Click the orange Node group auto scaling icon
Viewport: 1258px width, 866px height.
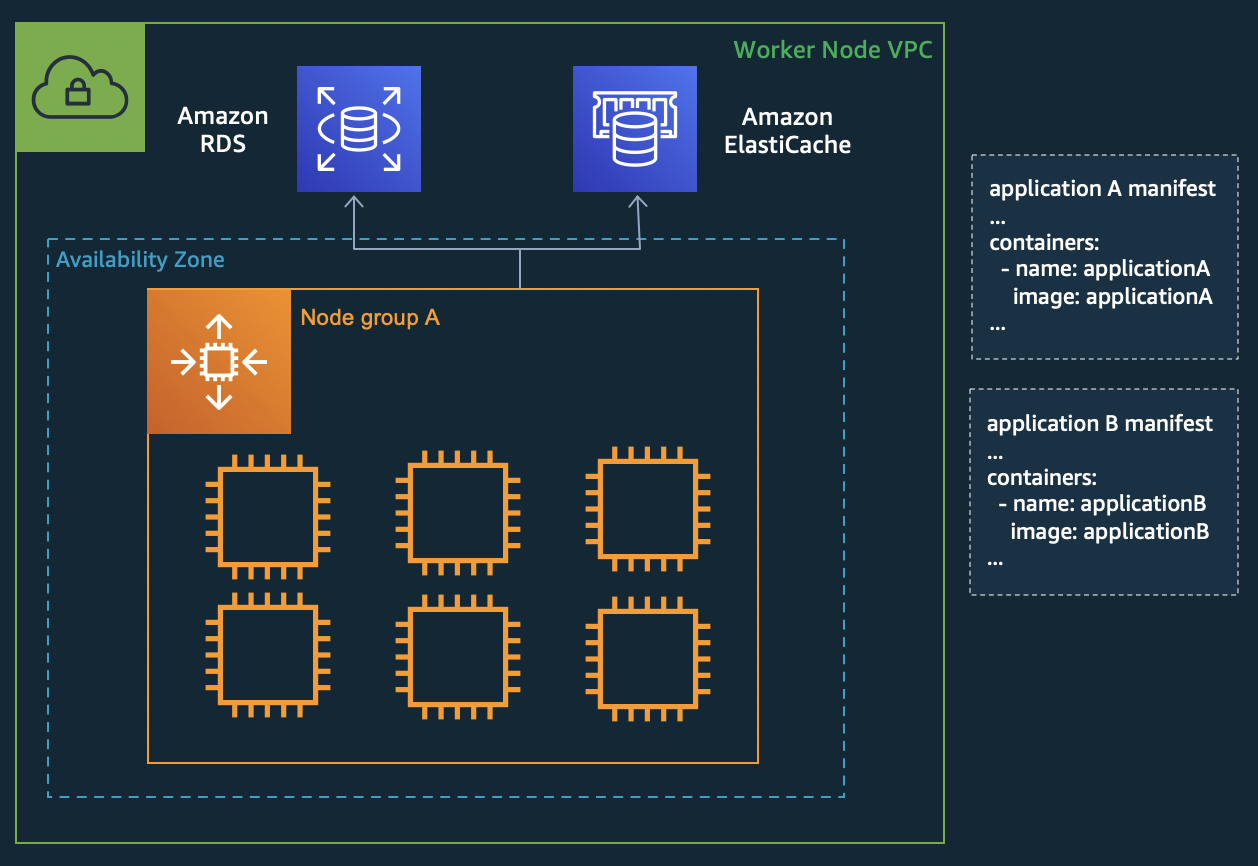pyautogui.click(x=220, y=362)
